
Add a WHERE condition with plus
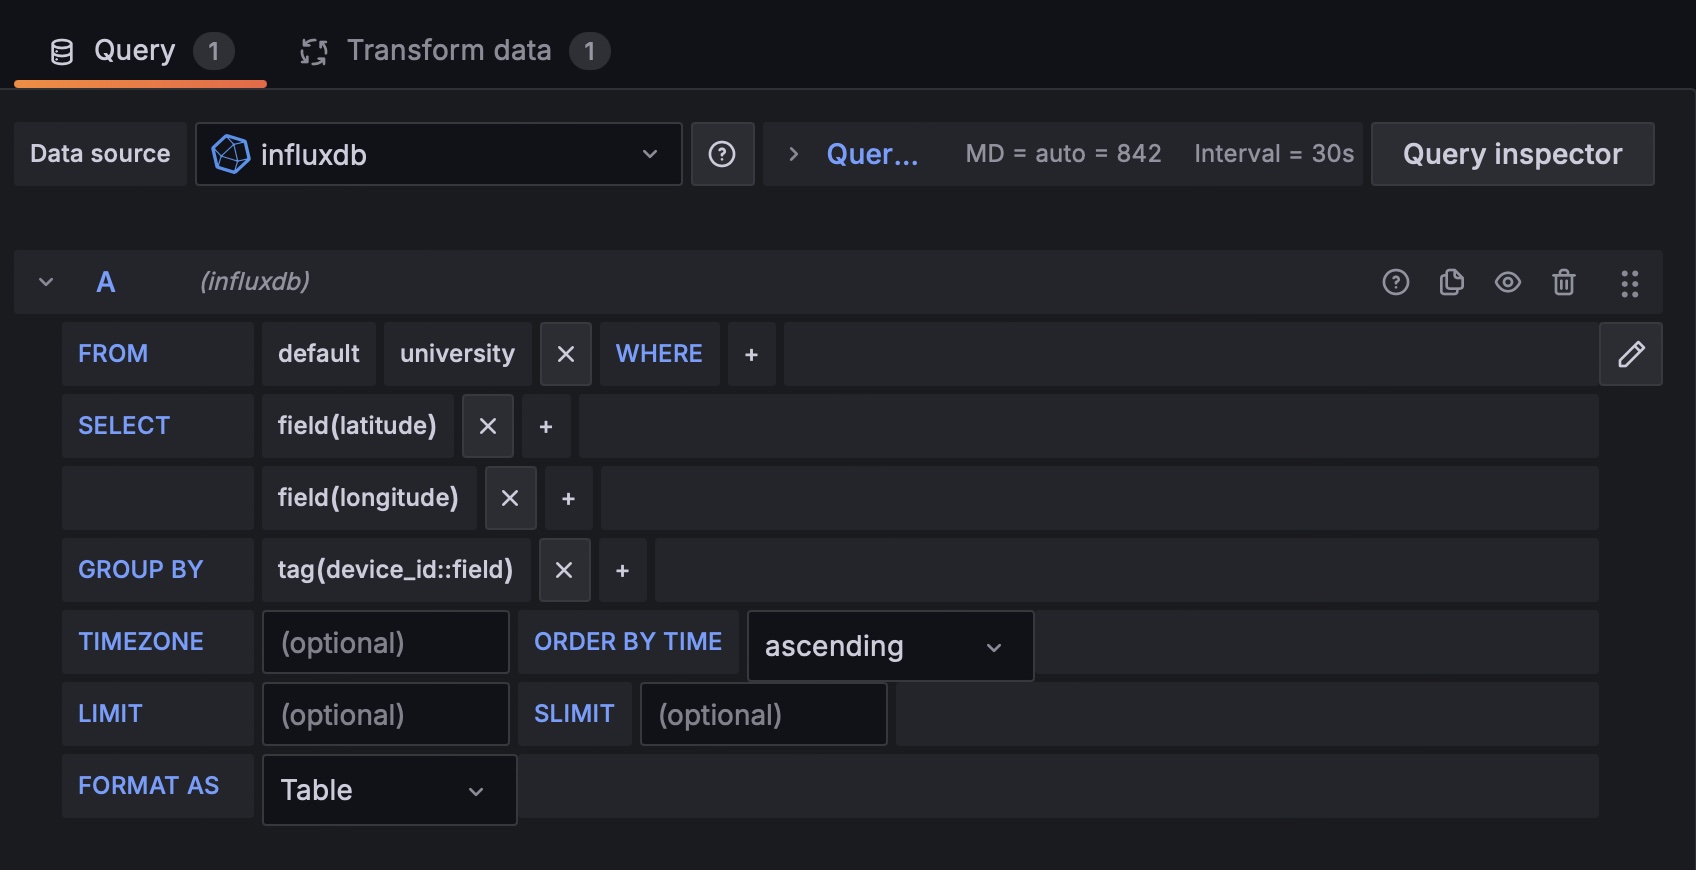coord(751,355)
